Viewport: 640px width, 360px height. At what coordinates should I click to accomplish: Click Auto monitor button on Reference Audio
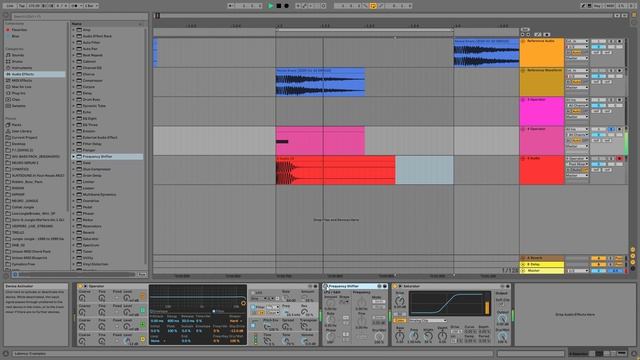576,53
